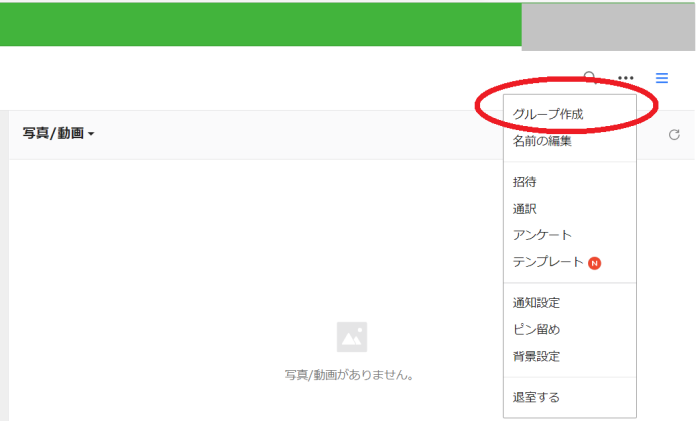Click the empty photo placeholder image icon
700x421 pixels.
click(x=352, y=337)
